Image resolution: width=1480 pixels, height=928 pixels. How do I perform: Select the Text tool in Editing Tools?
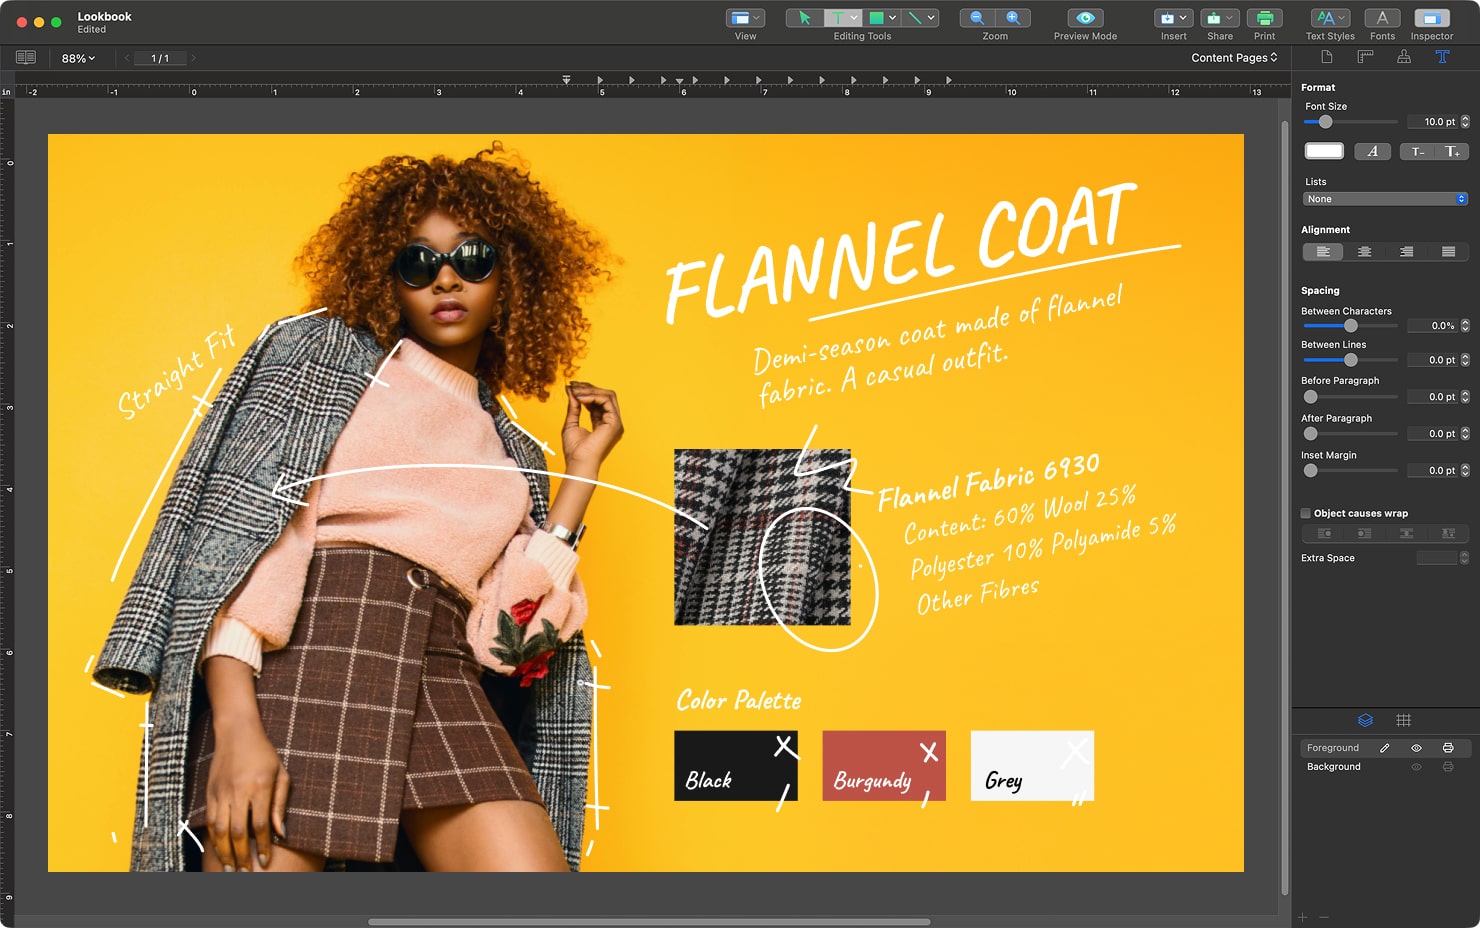pyautogui.click(x=836, y=18)
